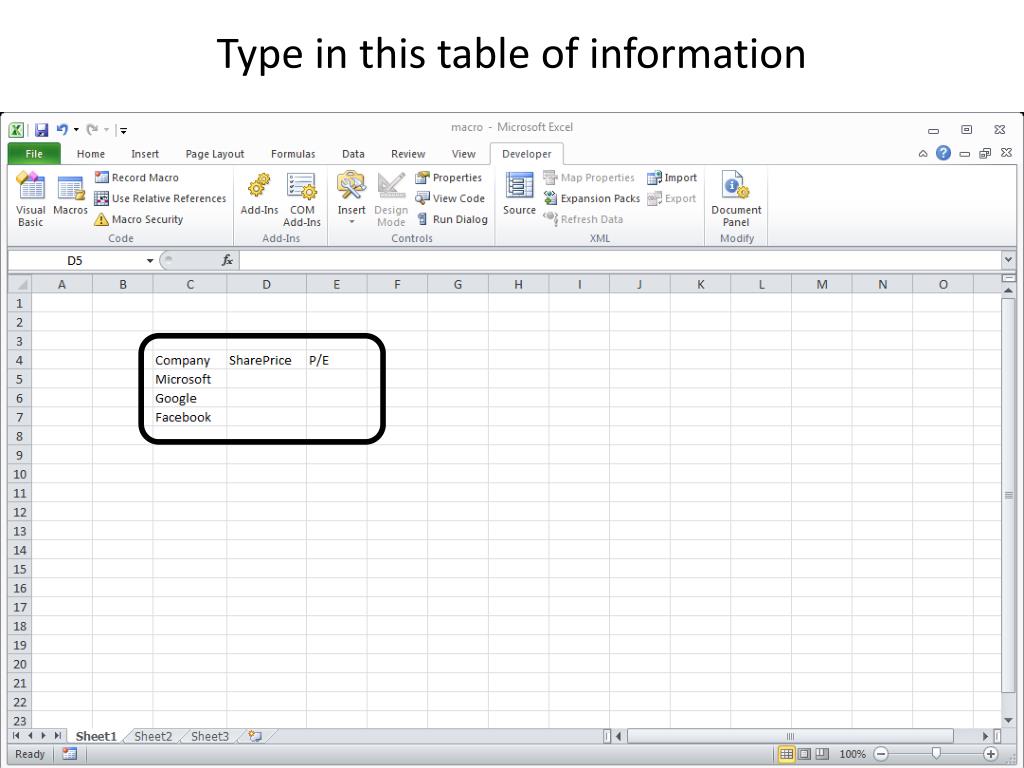
Task: Select the Company cell
Action: 190,360
